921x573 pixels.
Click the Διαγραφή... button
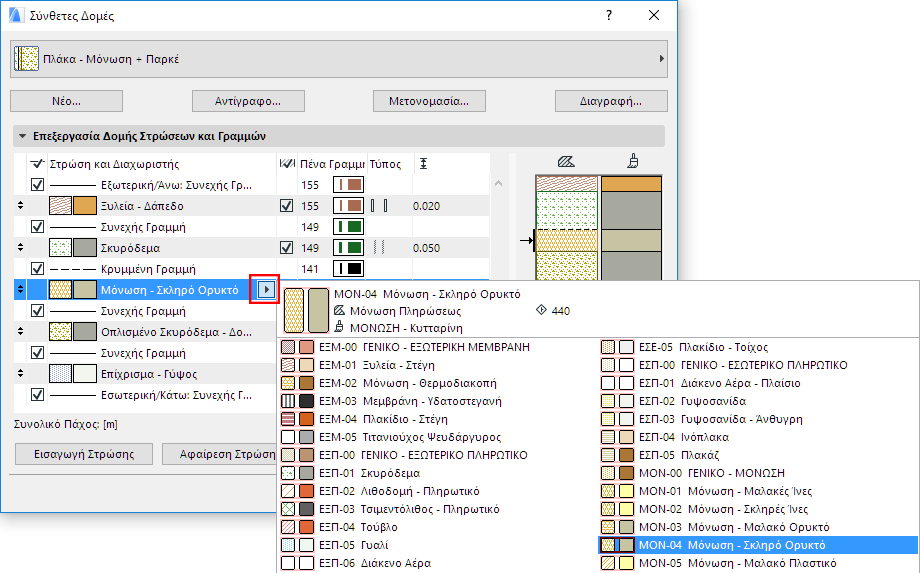click(611, 101)
